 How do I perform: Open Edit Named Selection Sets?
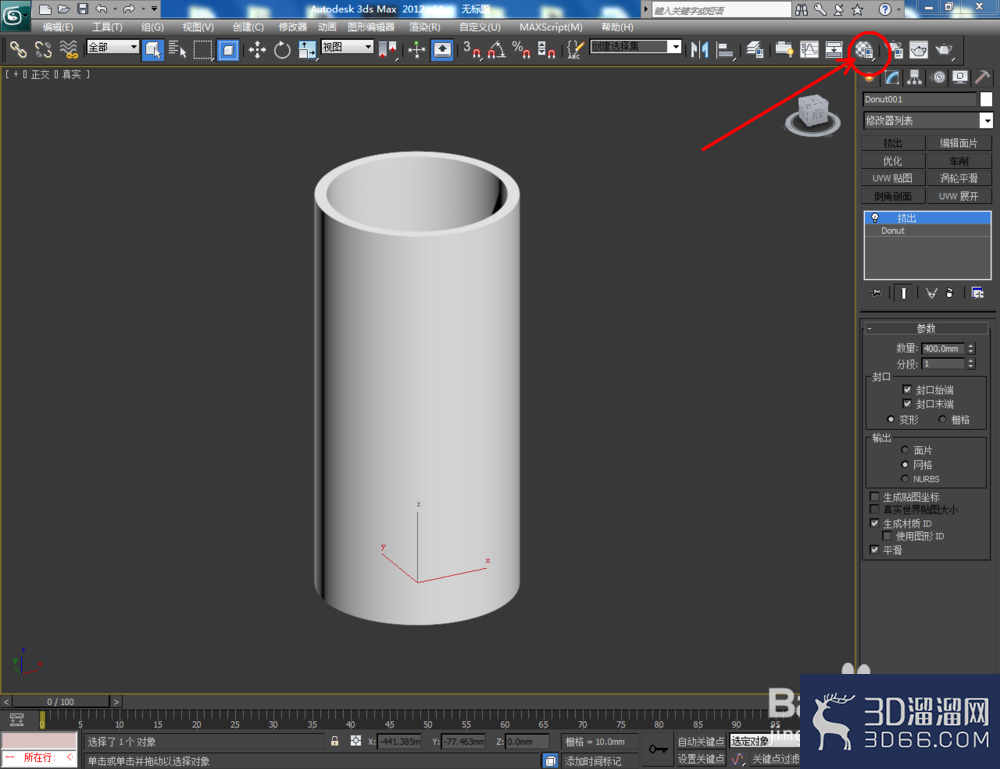(575, 50)
